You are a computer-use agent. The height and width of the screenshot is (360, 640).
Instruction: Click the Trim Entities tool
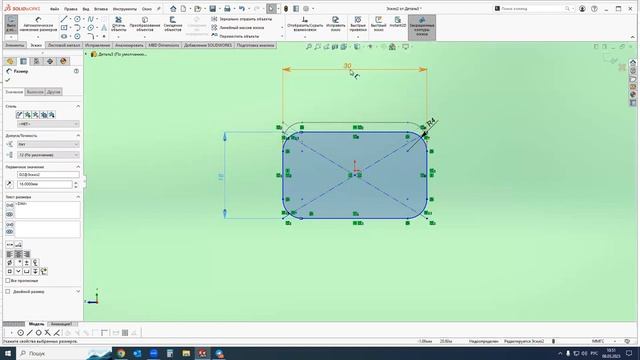pos(118,24)
